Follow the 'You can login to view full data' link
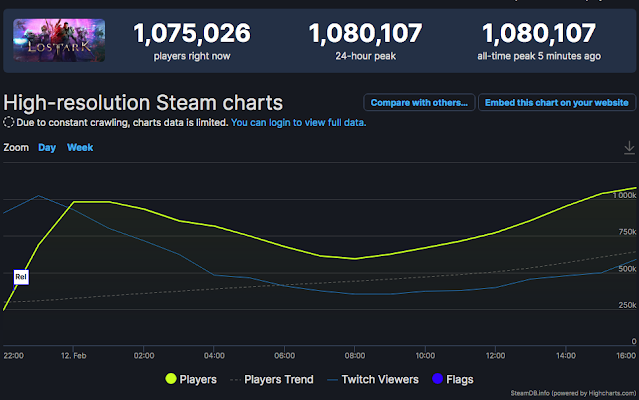This screenshot has height=400, width=639. 298,123
